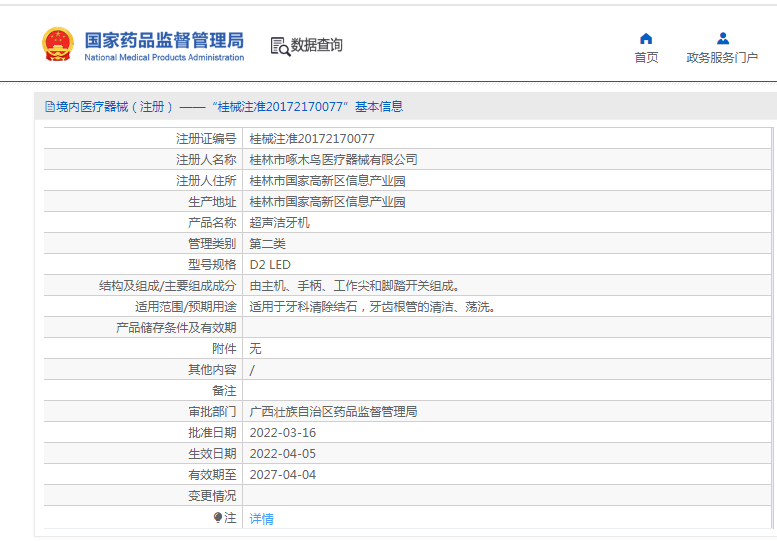Click product name 超声洁牙机
This screenshot has height=541, width=777.
click(279, 223)
